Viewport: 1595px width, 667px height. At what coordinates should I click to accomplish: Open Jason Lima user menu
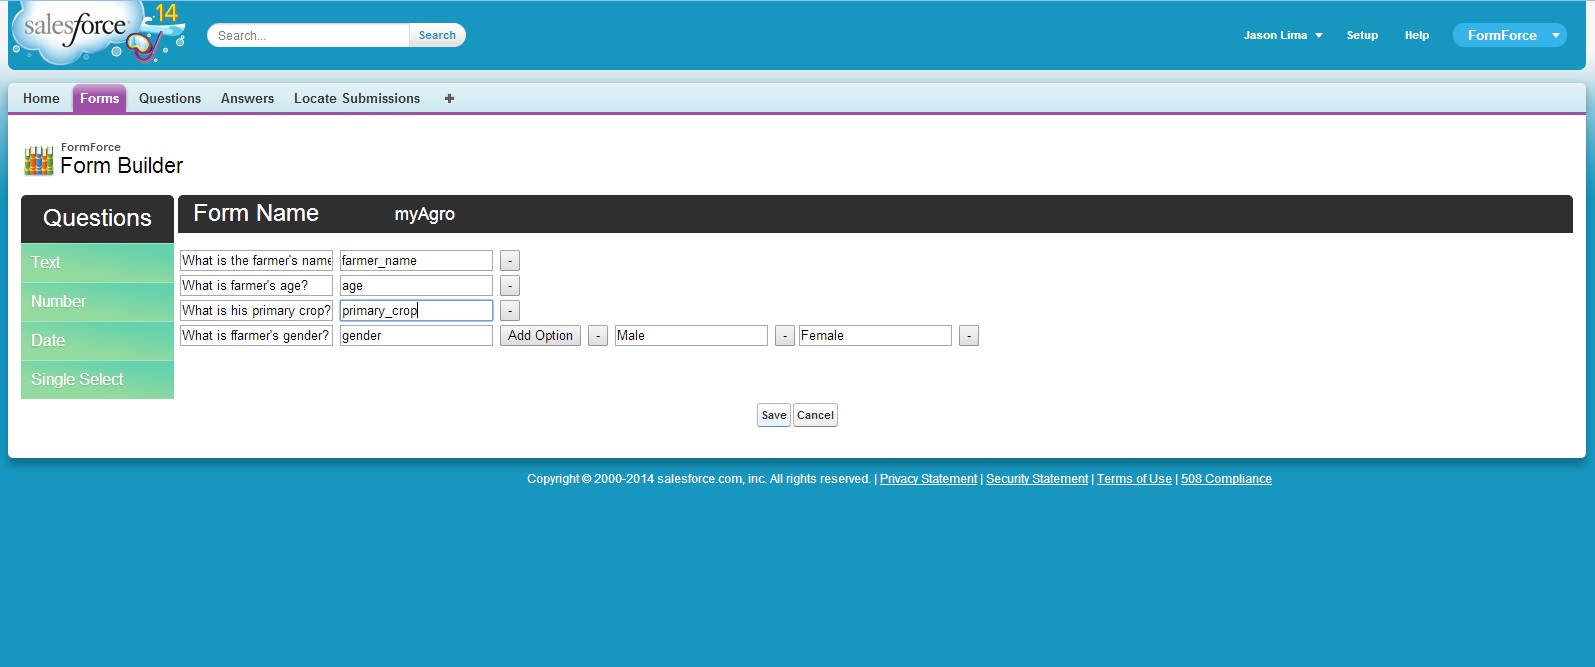coord(1283,35)
